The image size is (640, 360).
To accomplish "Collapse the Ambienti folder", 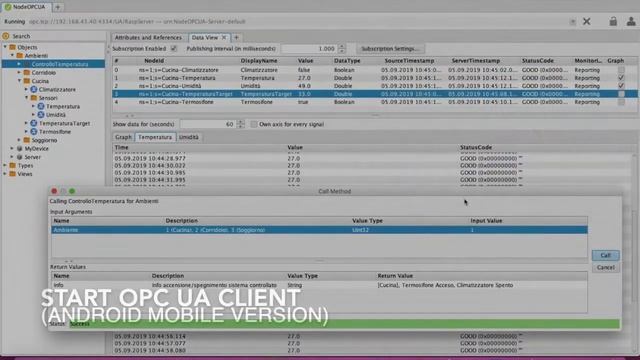I will (x=12, y=56).
